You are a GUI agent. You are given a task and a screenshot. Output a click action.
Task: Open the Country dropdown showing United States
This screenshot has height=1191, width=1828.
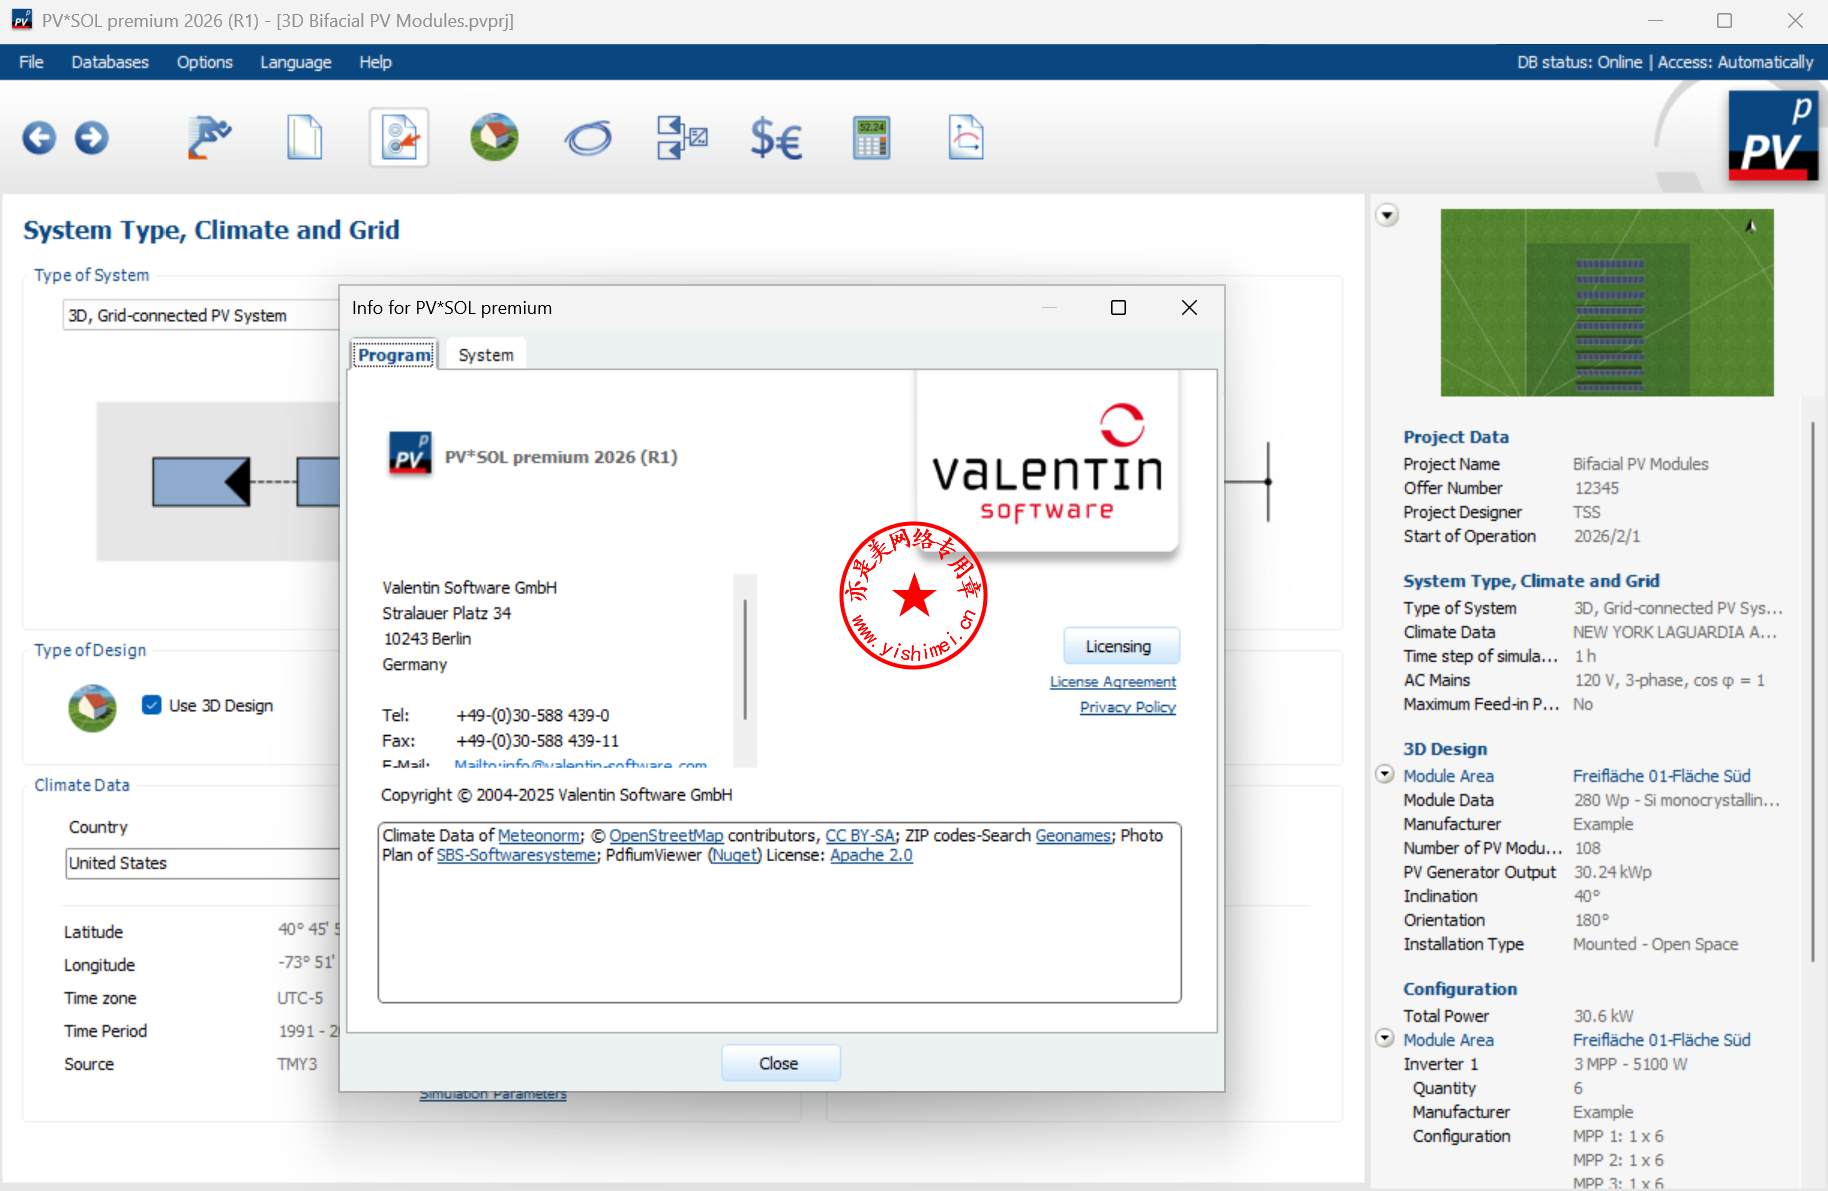(200, 863)
